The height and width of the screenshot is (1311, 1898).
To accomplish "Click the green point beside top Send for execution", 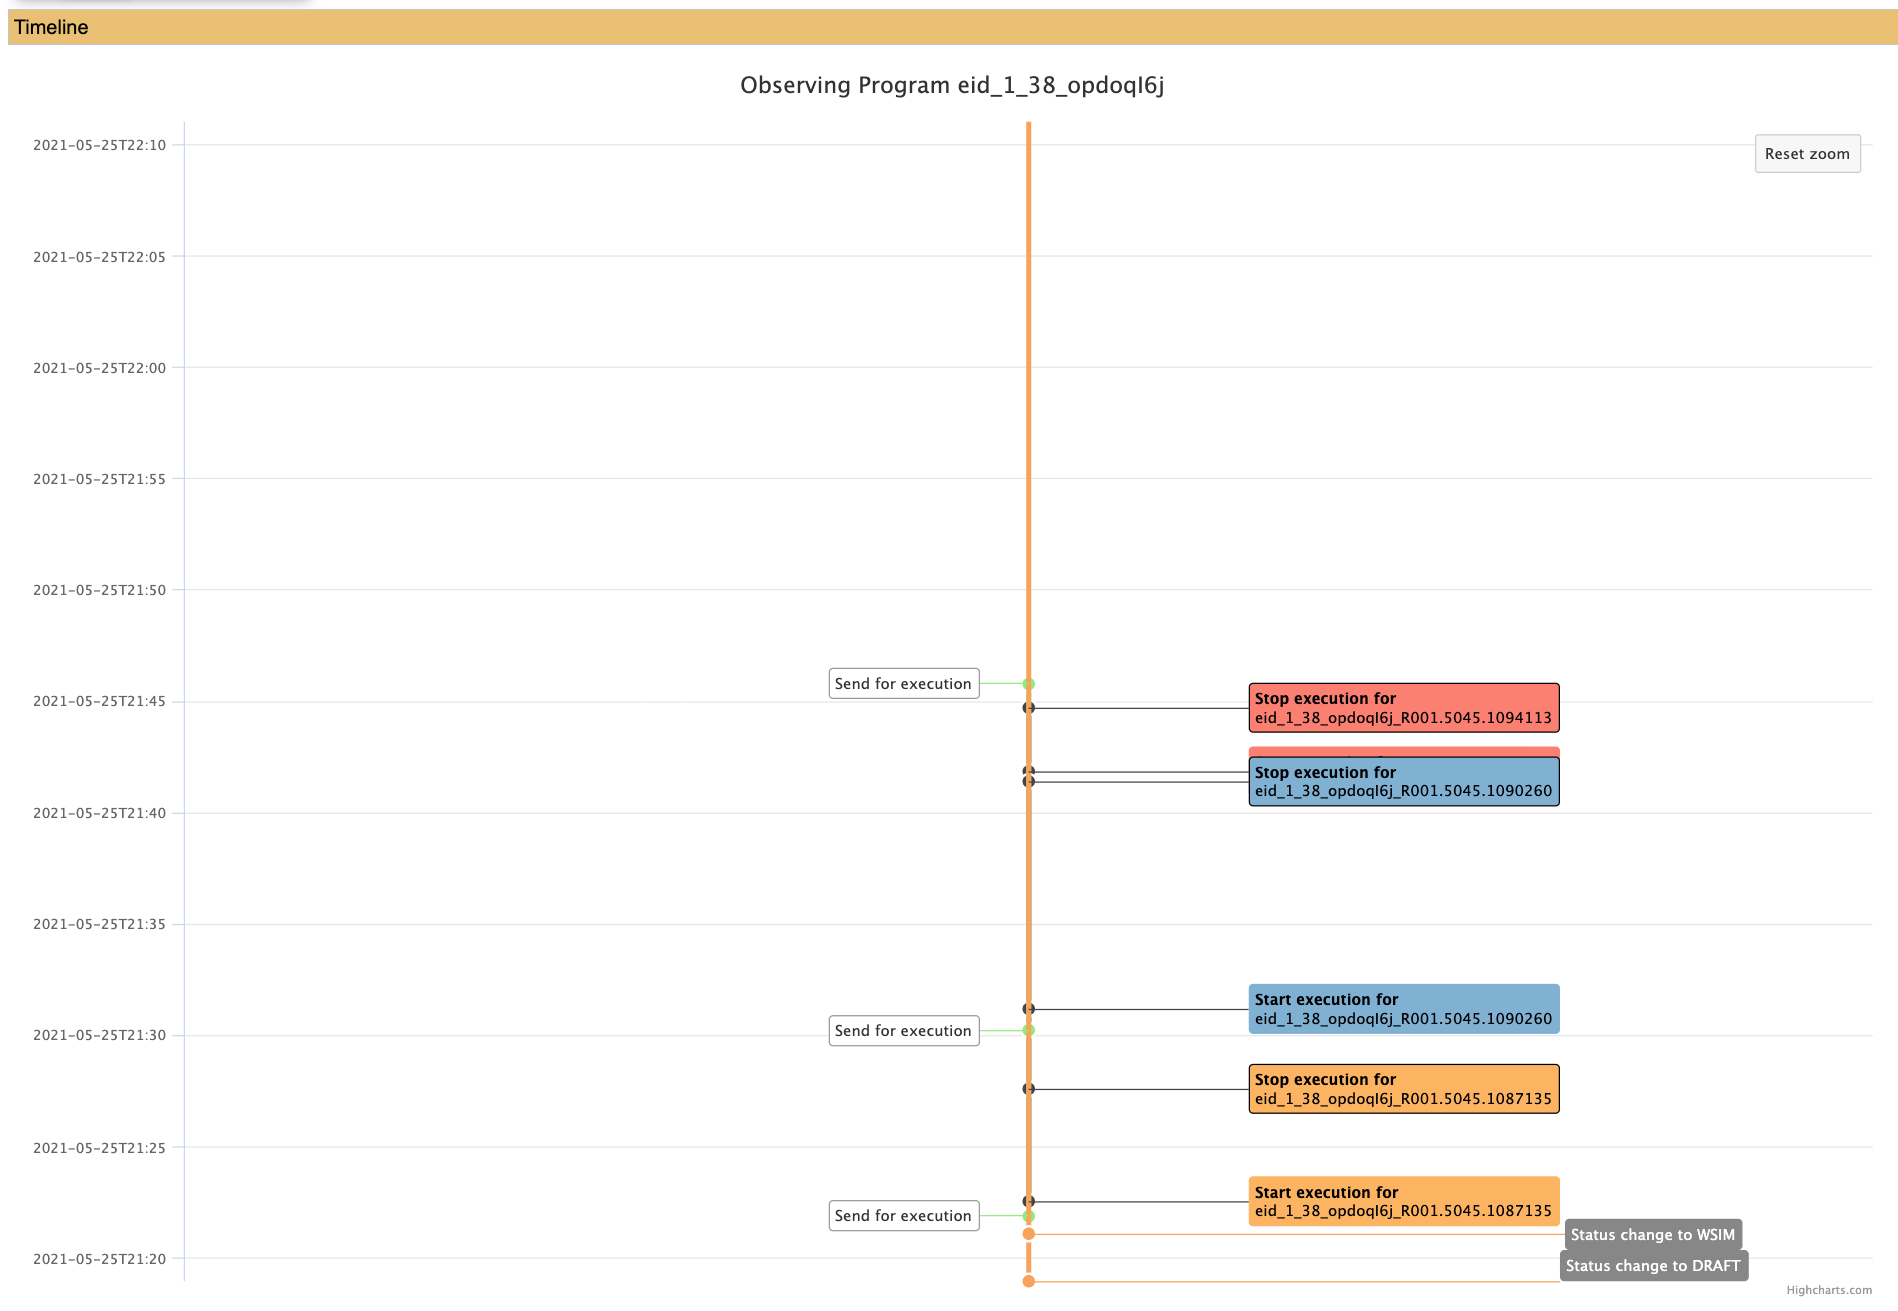I will [1029, 684].
